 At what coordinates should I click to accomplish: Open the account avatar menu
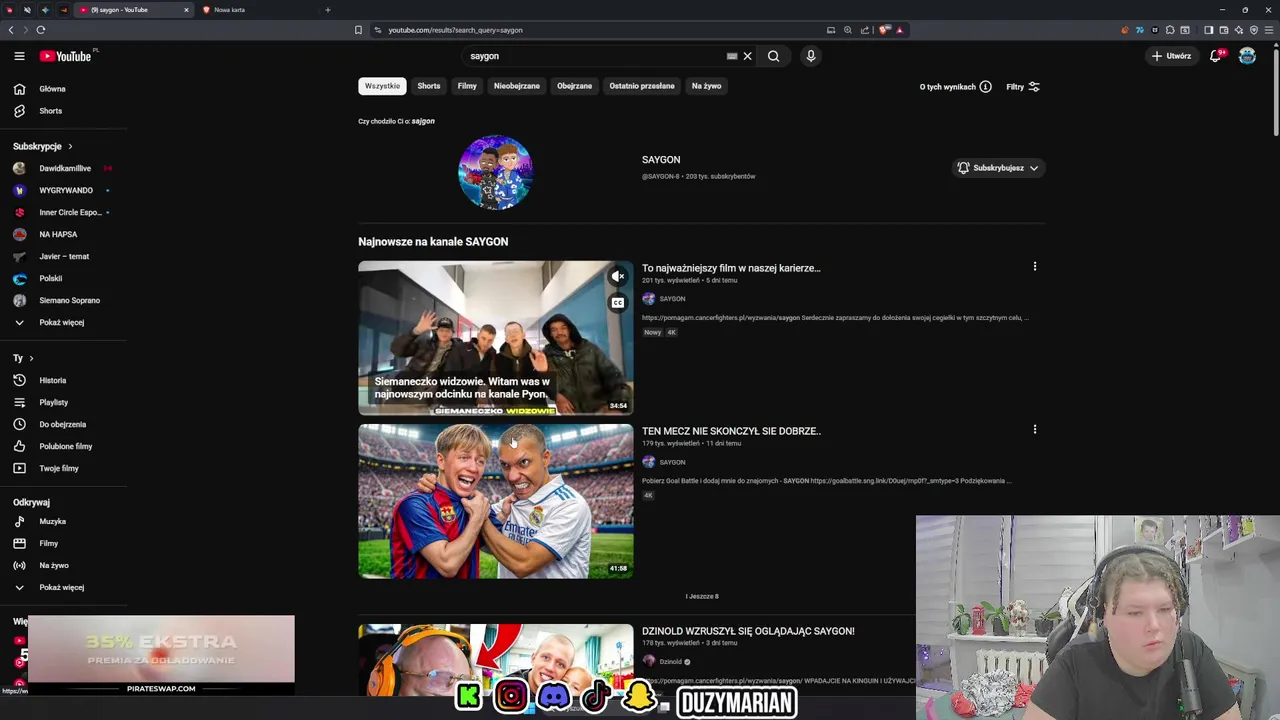click(x=1247, y=56)
